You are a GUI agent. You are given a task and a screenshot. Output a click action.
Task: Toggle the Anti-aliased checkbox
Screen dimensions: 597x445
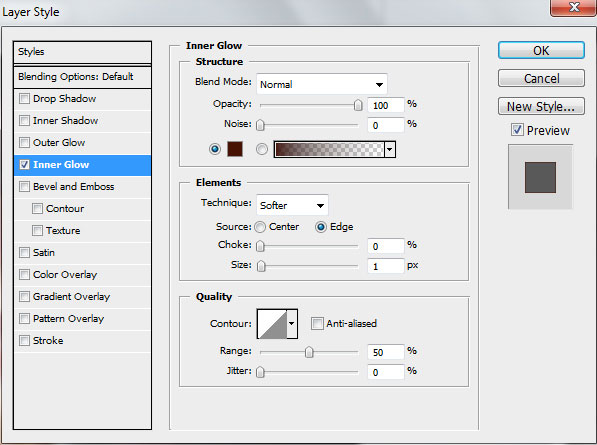point(317,324)
